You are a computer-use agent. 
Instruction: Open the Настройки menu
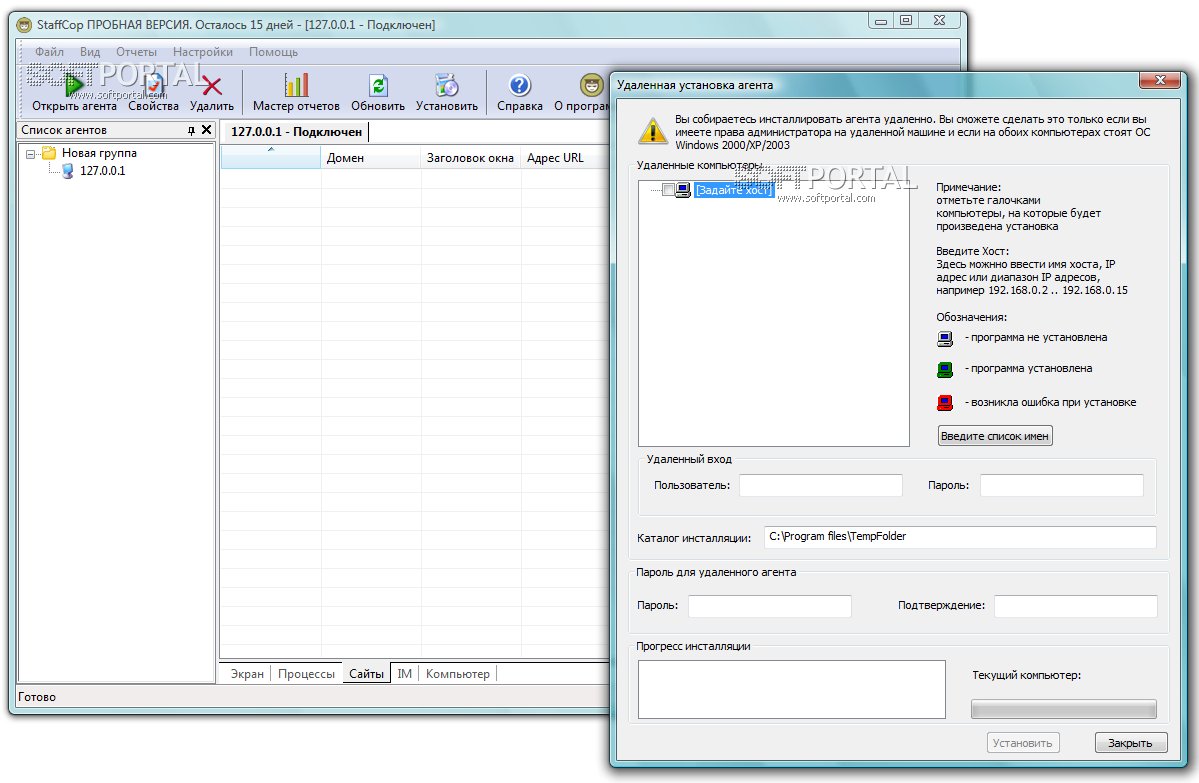tap(203, 52)
